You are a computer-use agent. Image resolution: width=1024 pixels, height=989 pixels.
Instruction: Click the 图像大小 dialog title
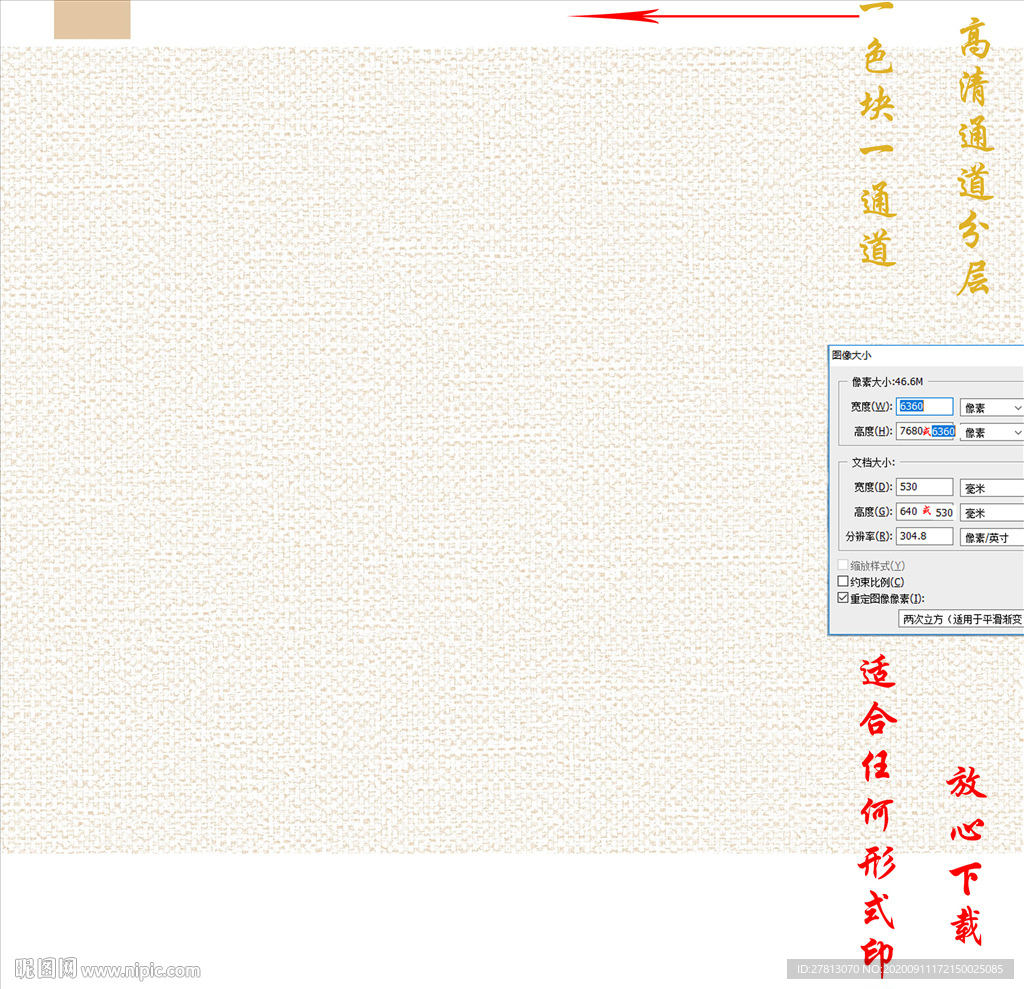pos(852,355)
